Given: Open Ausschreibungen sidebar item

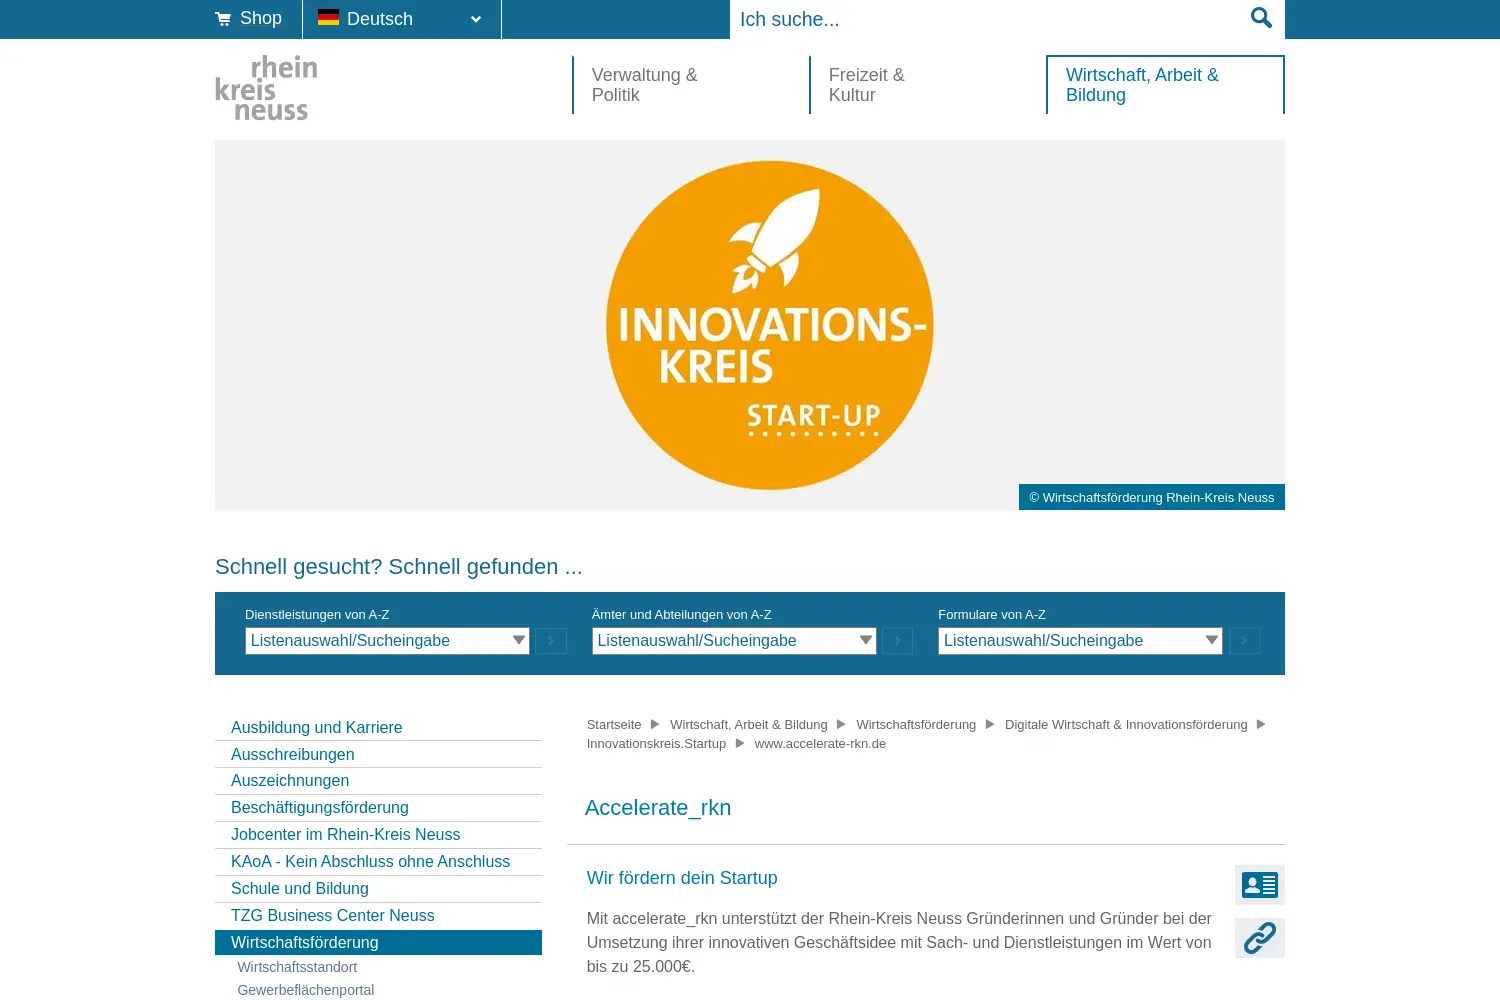Looking at the screenshot, I should 378,755.
